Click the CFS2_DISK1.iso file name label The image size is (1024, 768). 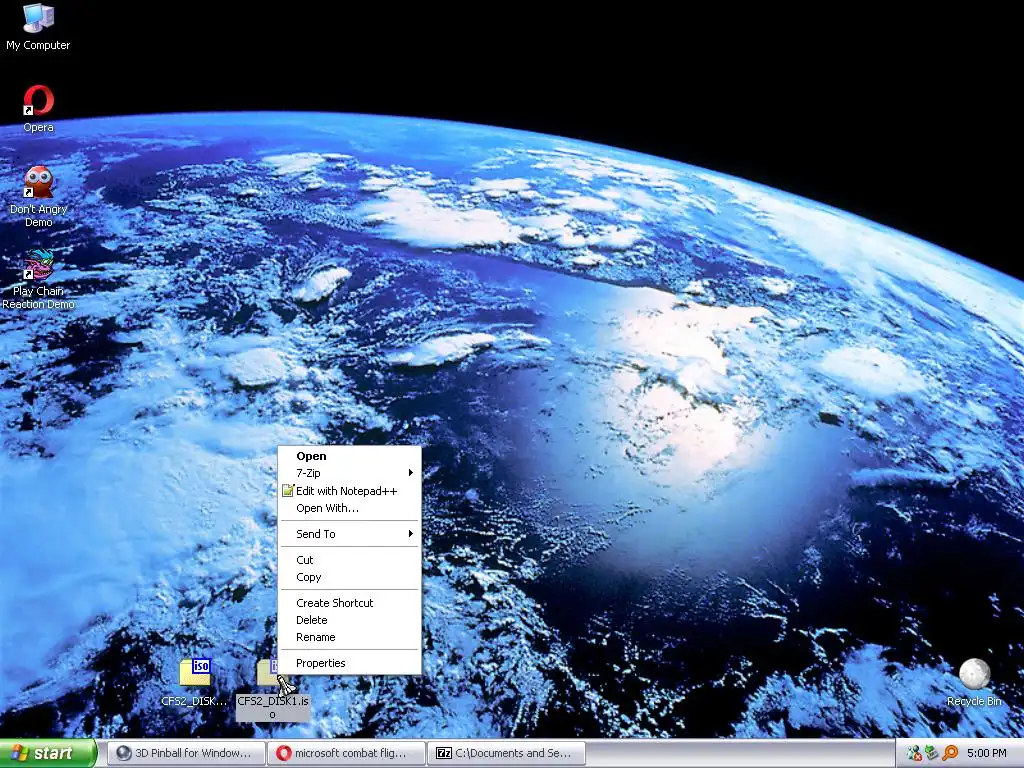pyautogui.click(x=273, y=707)
